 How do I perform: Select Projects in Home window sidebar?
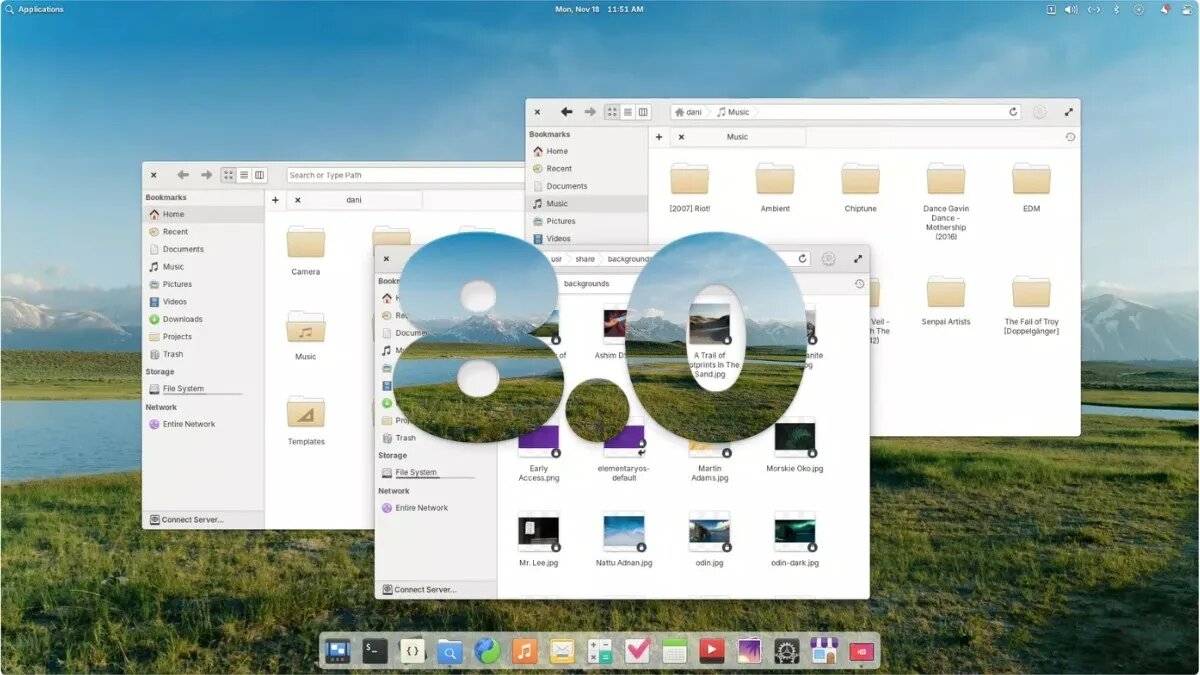(203, 337)
